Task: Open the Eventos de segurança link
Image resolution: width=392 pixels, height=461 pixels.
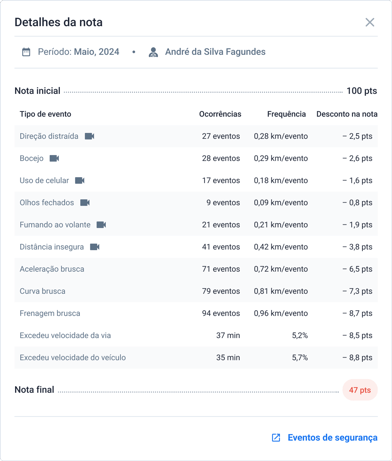Action: pos(332,438)
